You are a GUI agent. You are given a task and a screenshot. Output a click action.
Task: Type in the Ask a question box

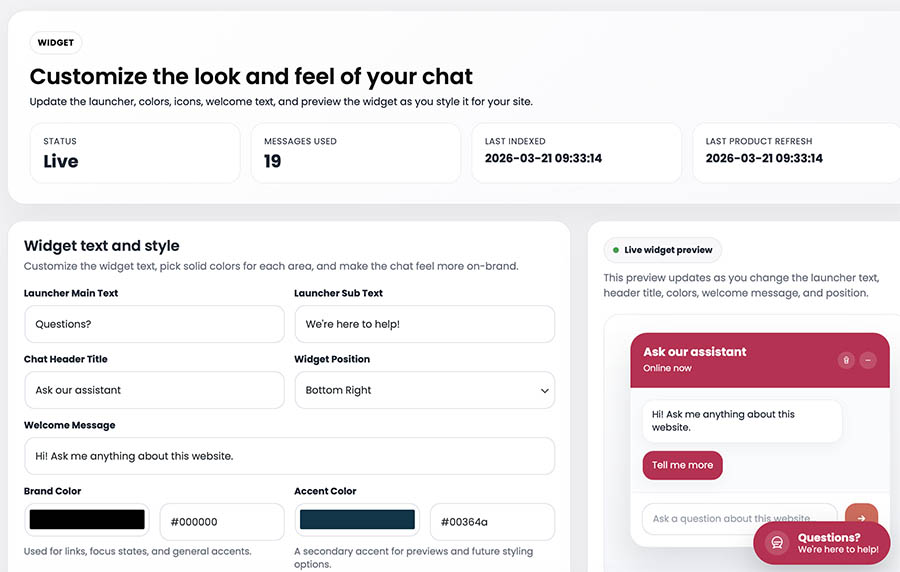(x=738, y=518)
